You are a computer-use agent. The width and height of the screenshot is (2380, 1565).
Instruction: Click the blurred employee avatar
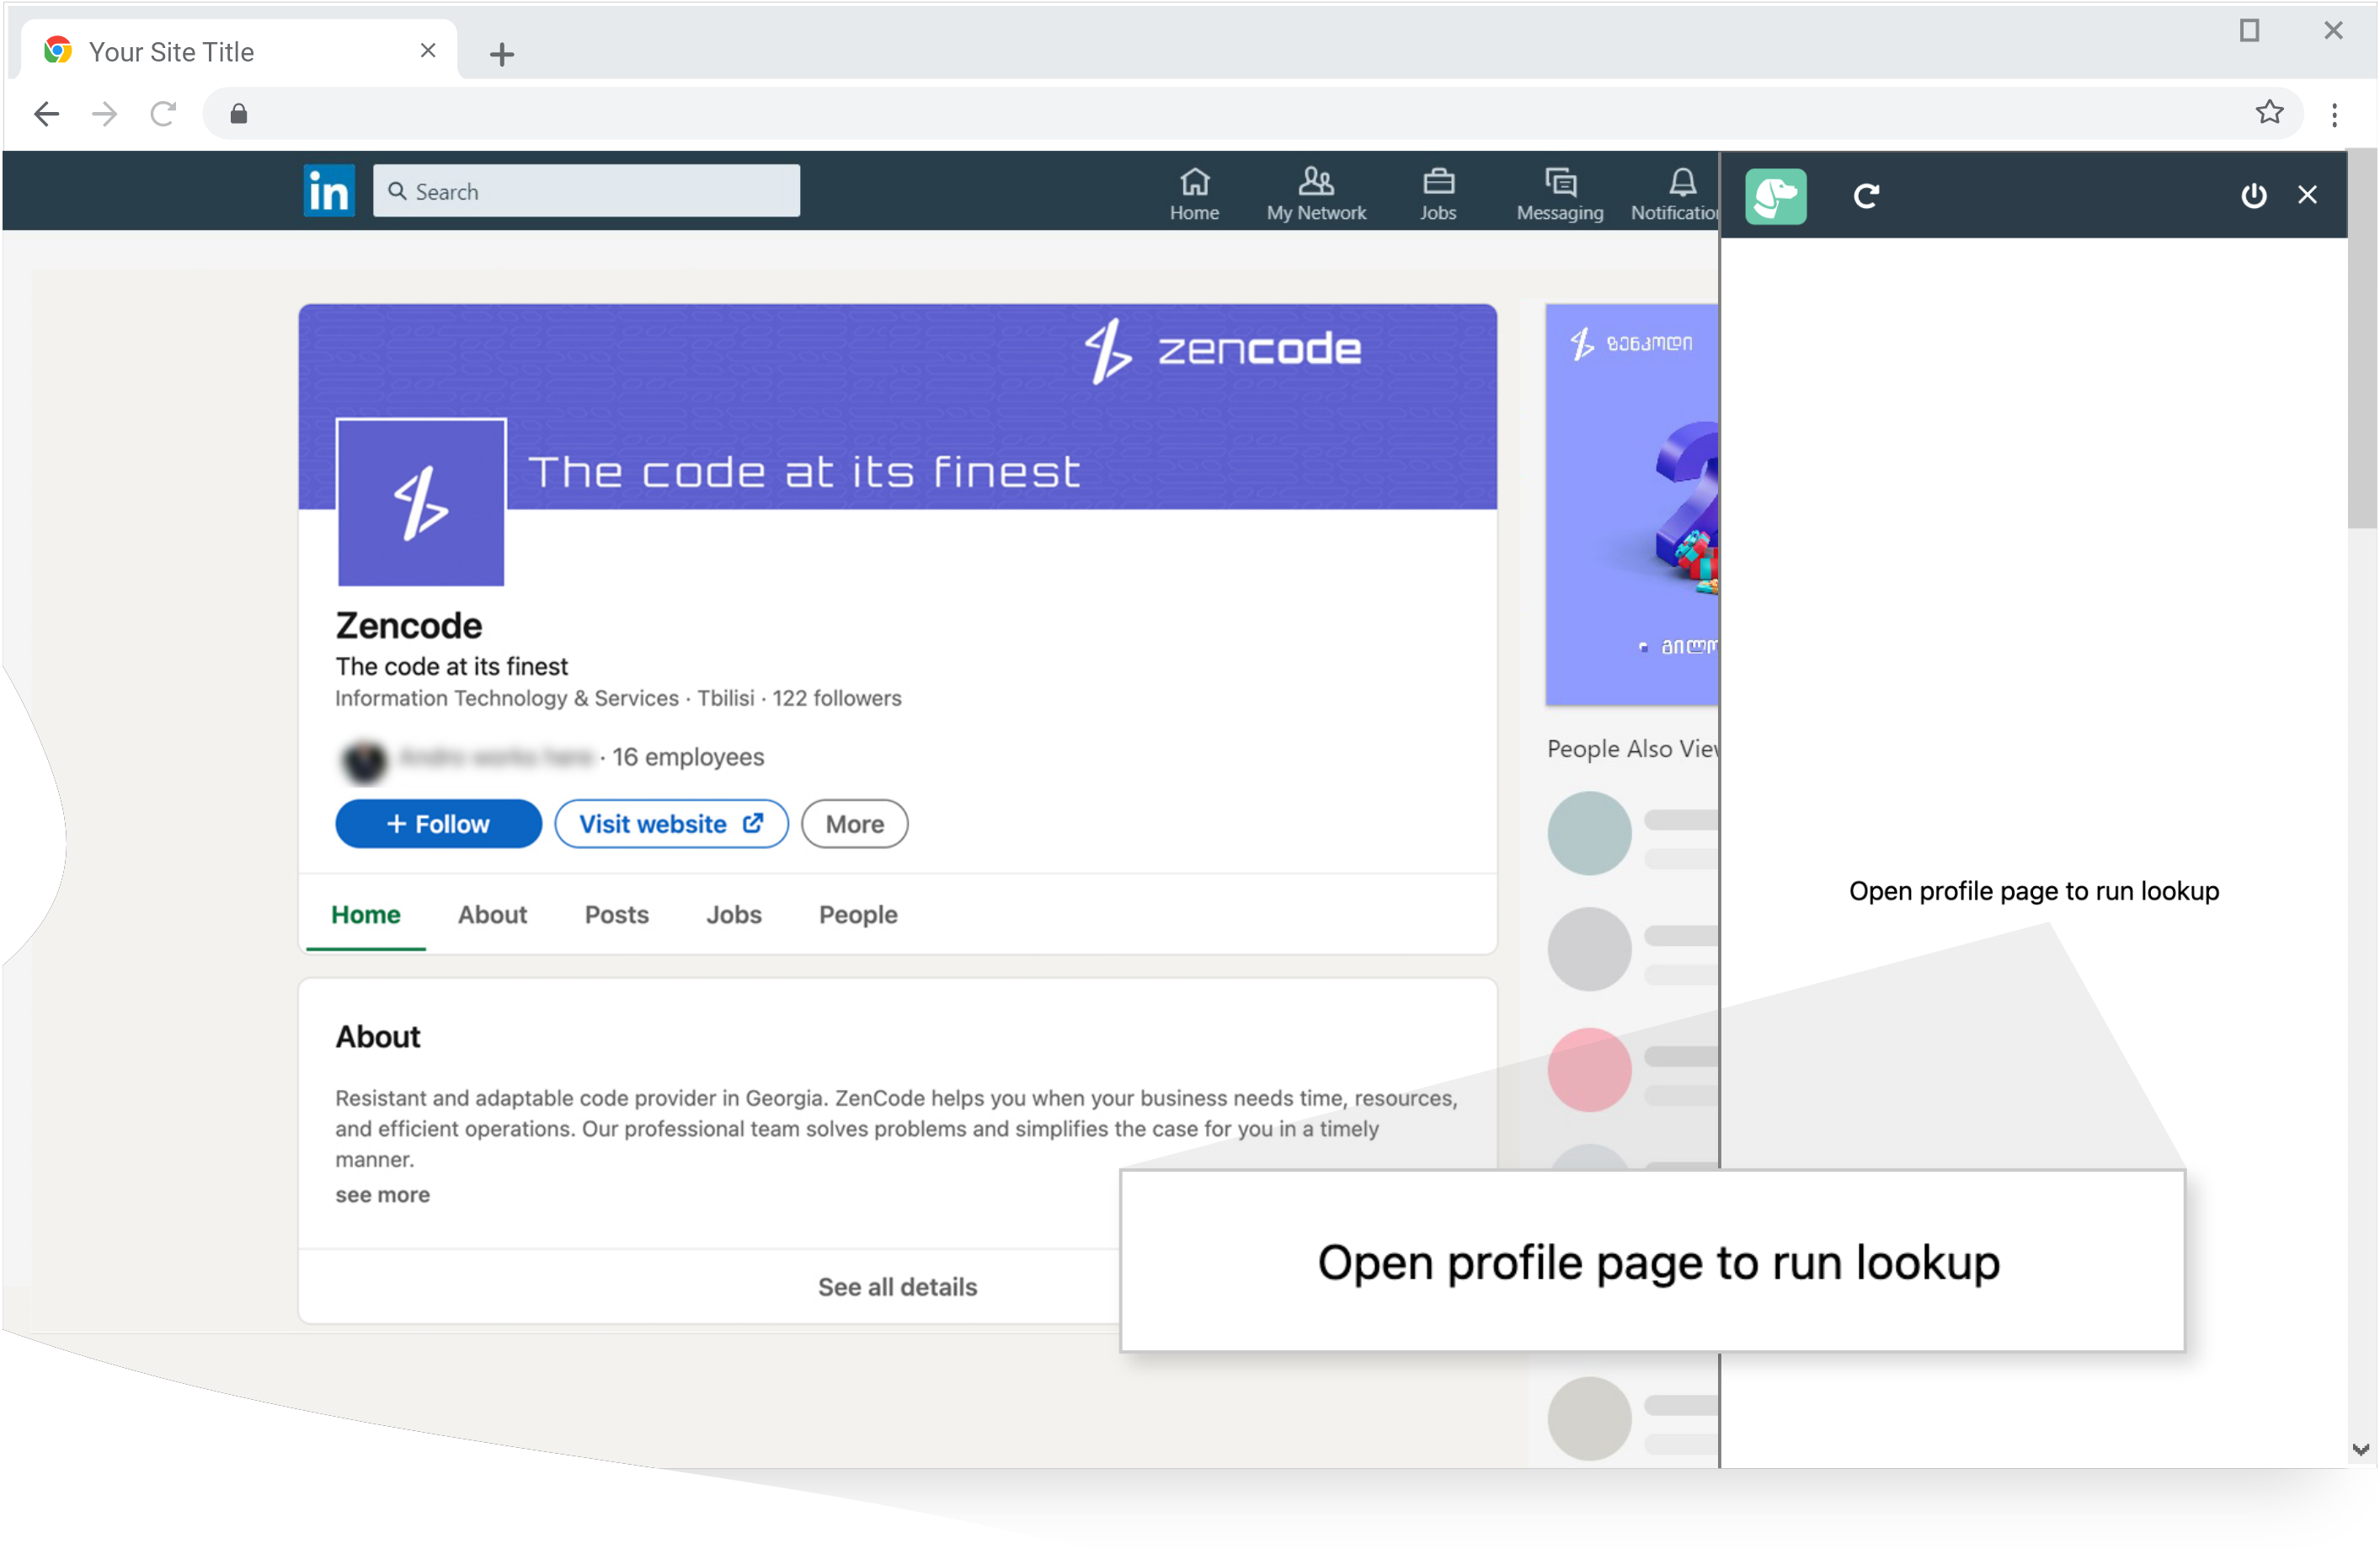pyautogui.click(x=364, y=761)
